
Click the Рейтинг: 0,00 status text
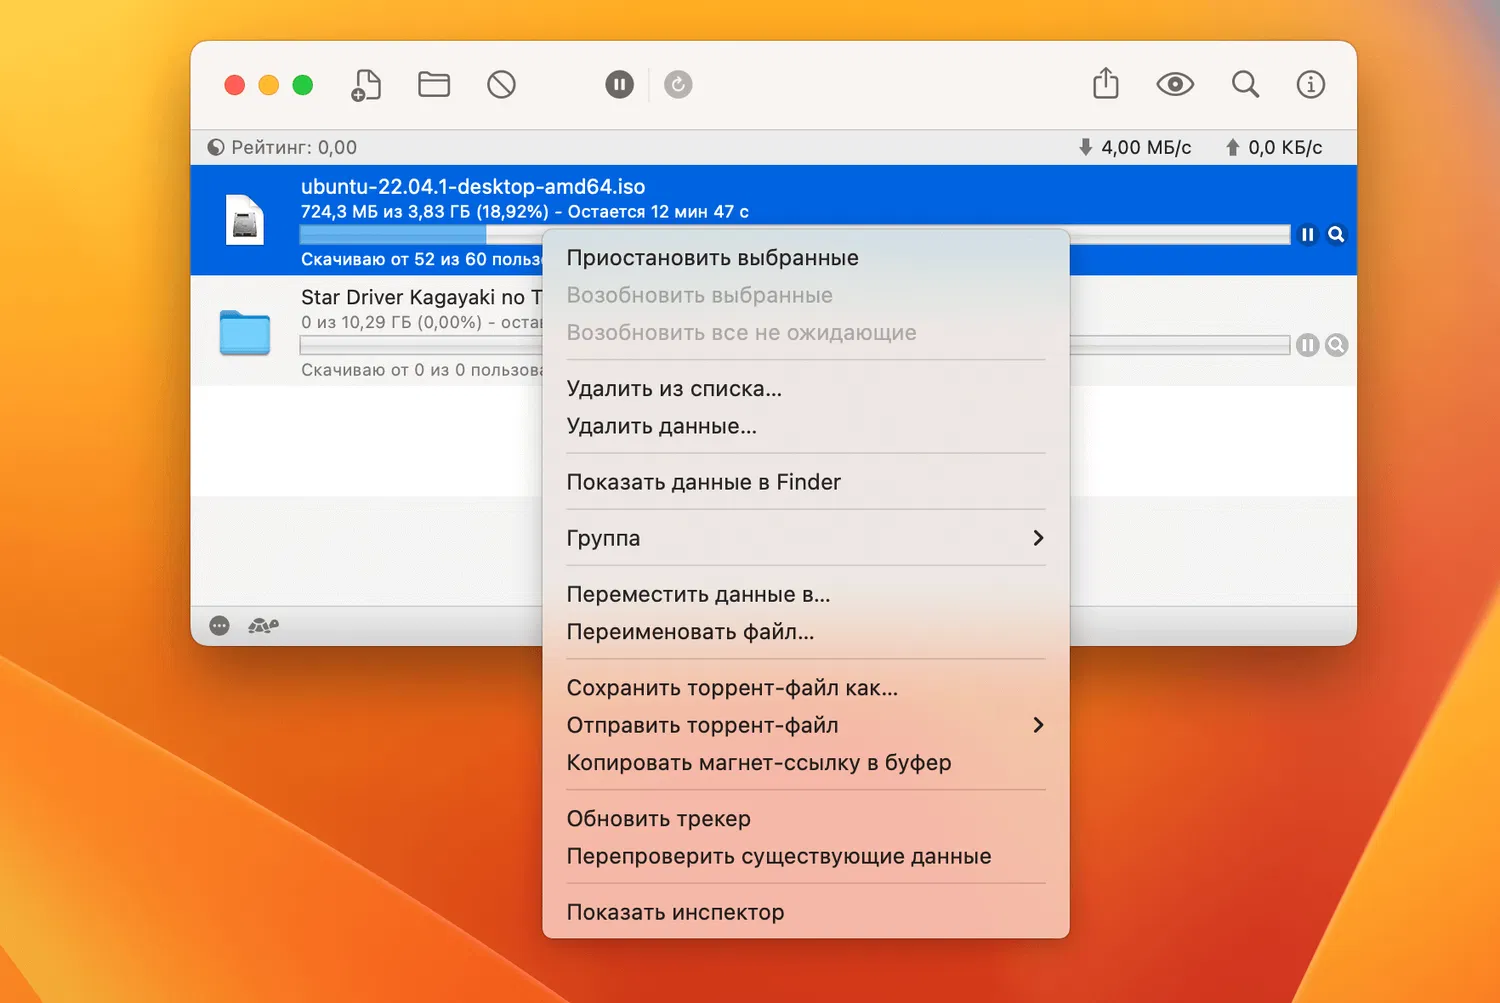tap(294, 147)
